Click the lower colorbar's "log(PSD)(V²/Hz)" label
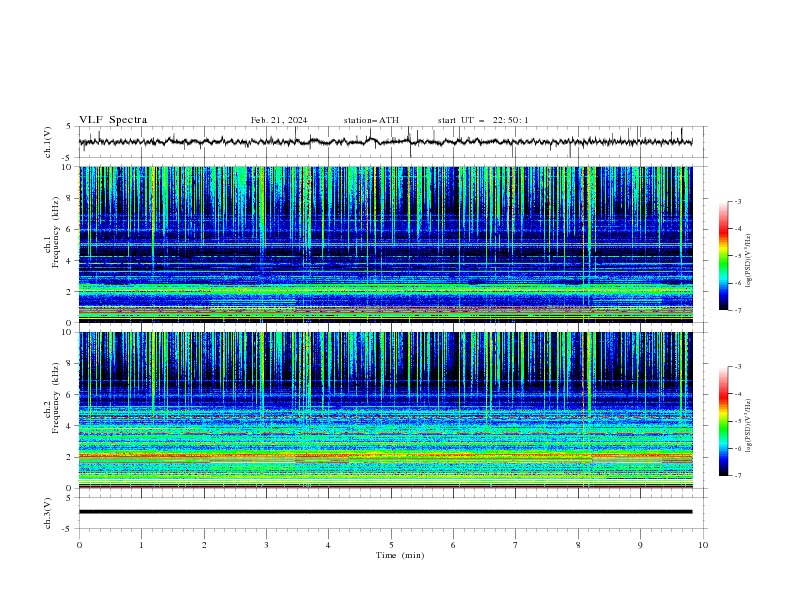 tap(748, 426)
